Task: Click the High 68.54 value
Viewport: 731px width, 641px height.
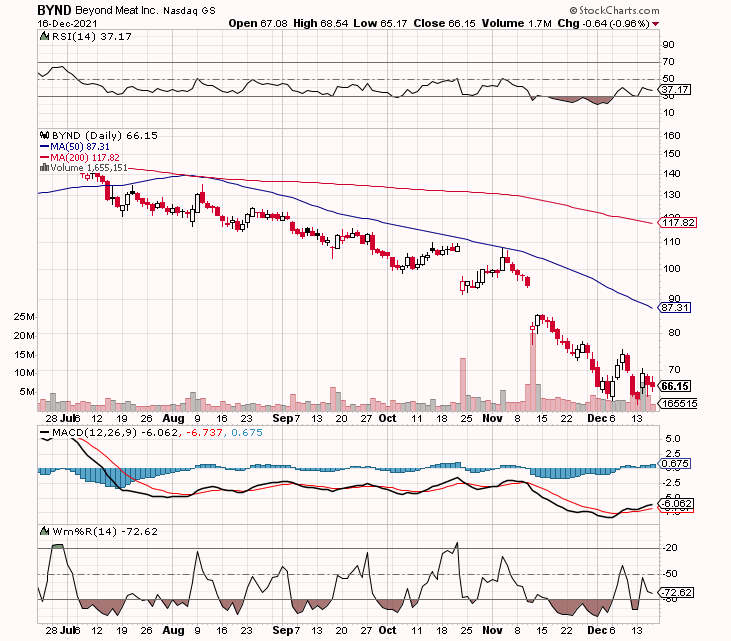Action: tap(321, 23)
